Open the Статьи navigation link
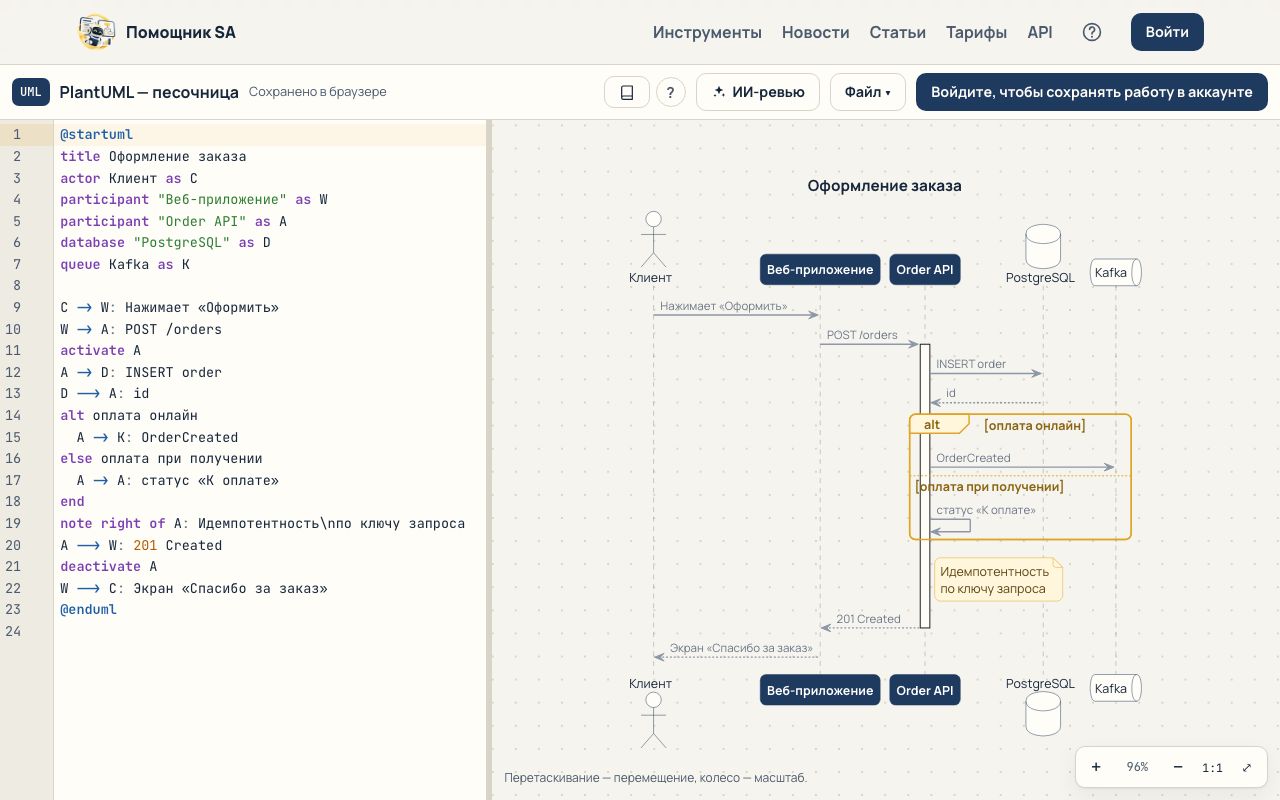1280x800 pixels. tap(898, 32)
